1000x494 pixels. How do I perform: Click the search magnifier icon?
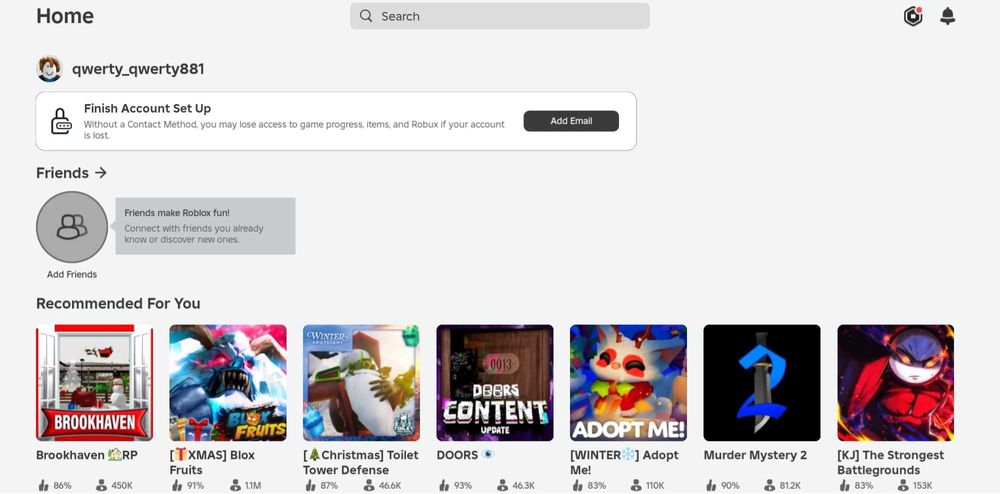[365, 16]
